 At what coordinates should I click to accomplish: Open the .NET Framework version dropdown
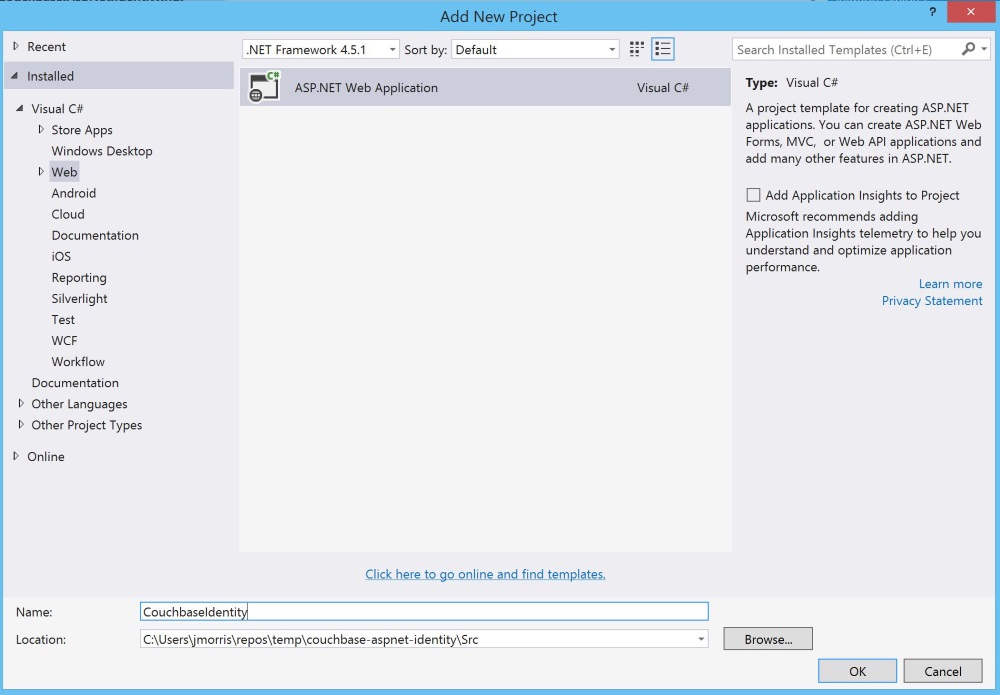321,49
